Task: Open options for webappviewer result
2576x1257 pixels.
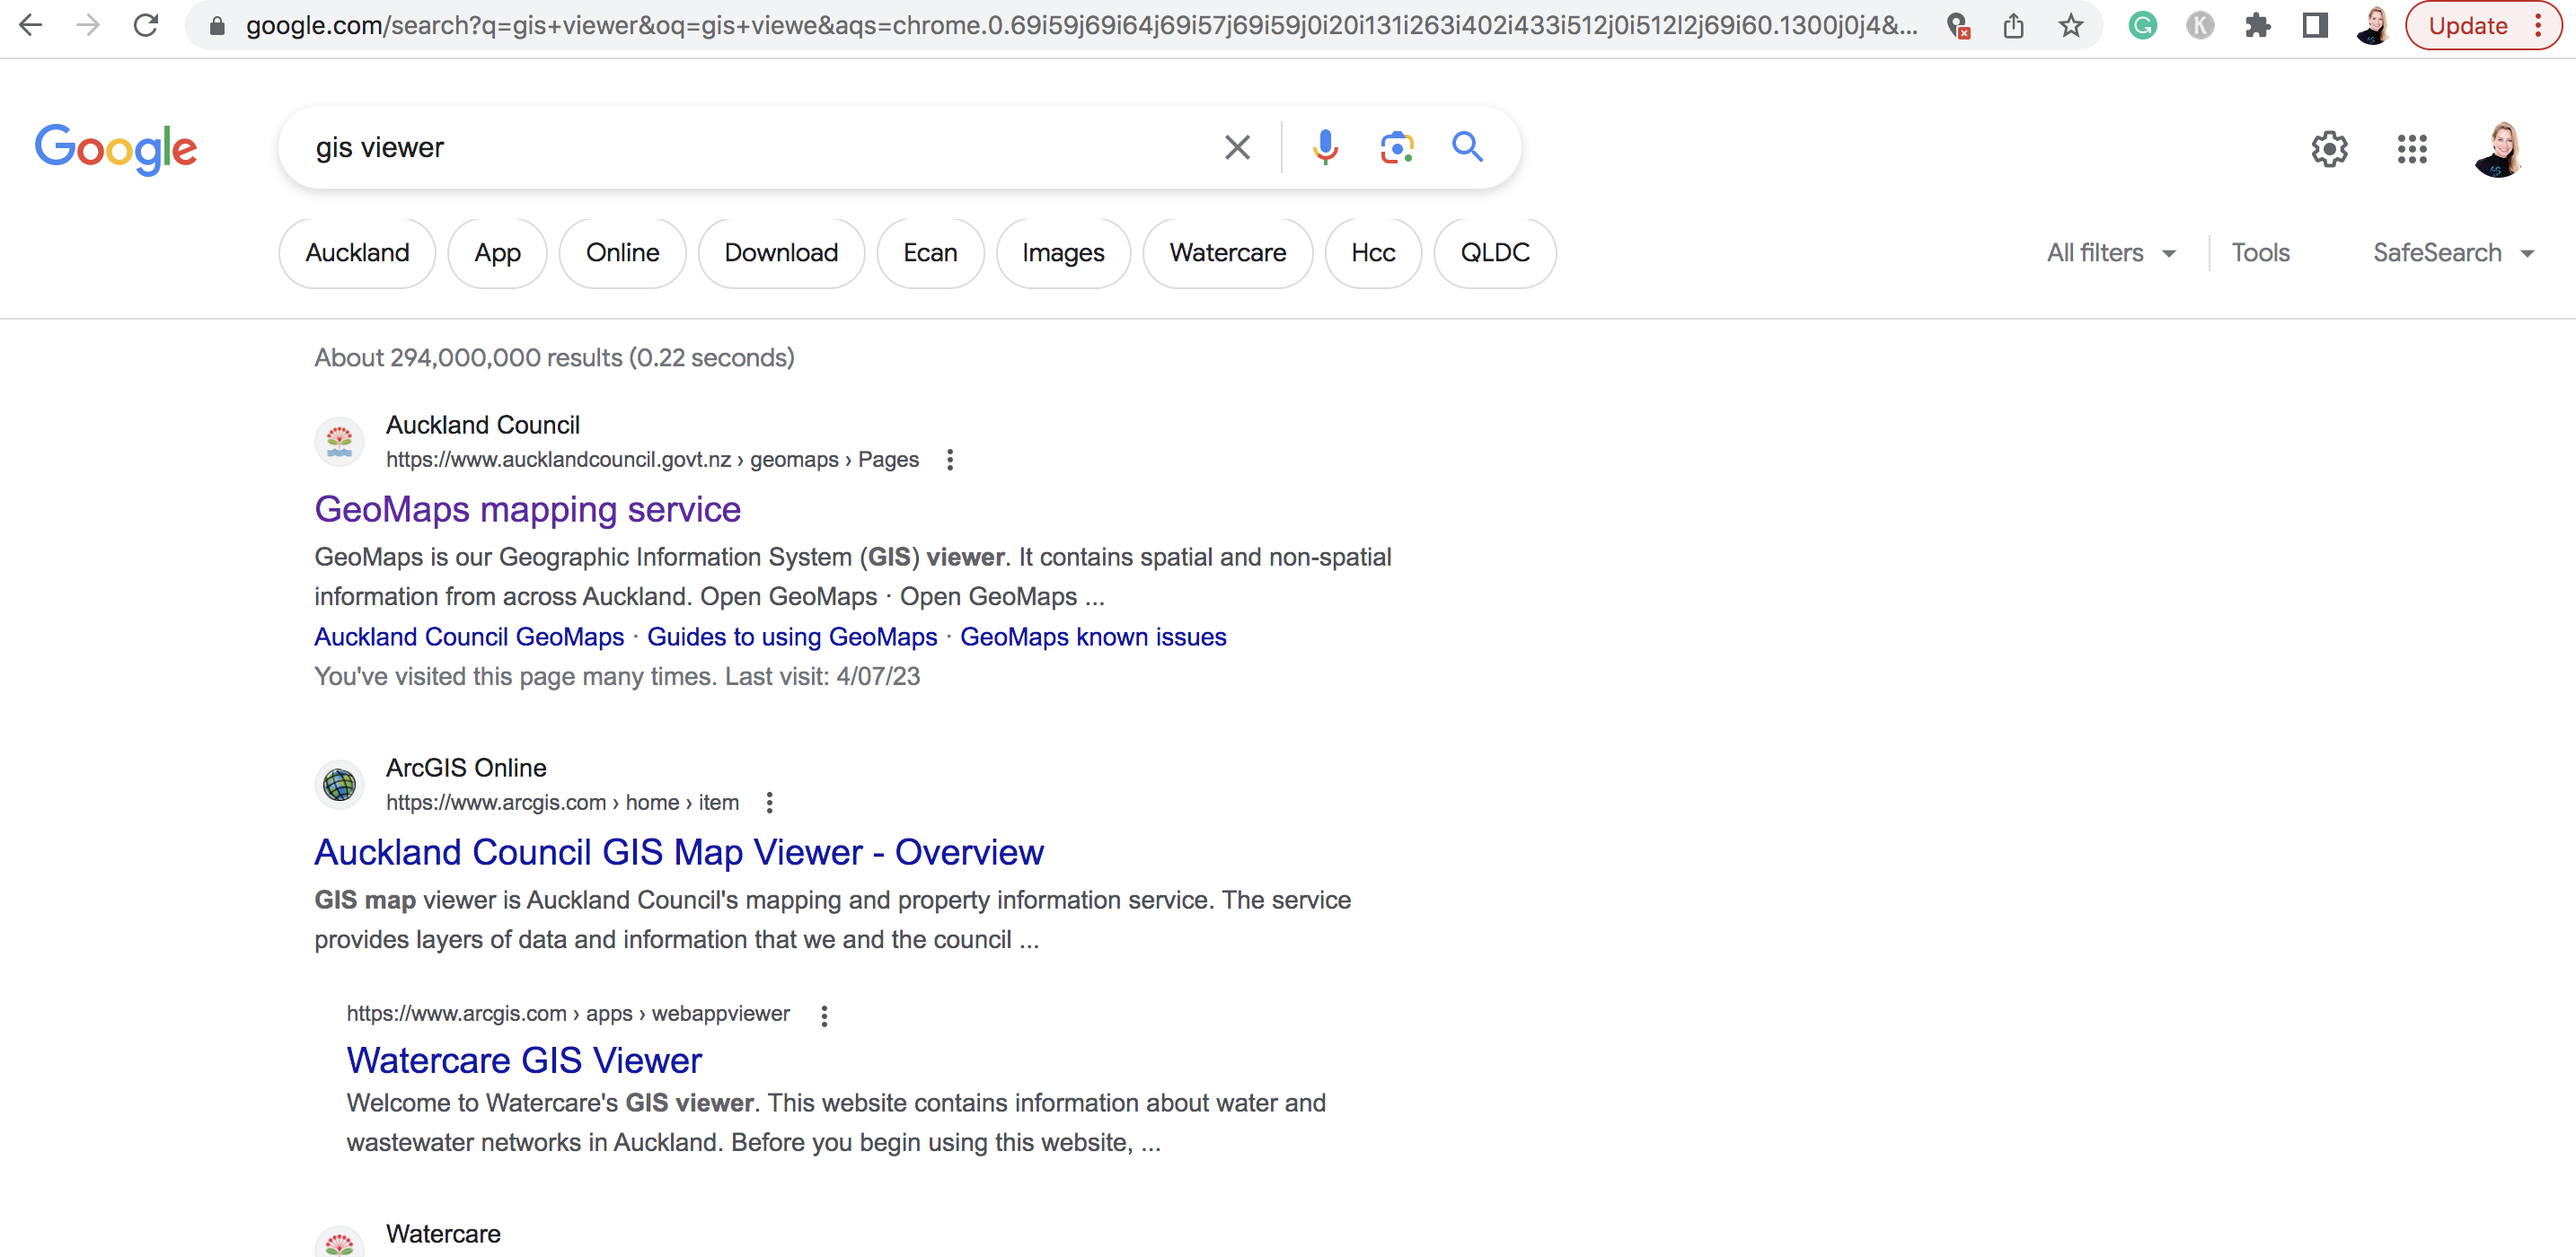Action: pyautogui.click(x=824, y=1016)
